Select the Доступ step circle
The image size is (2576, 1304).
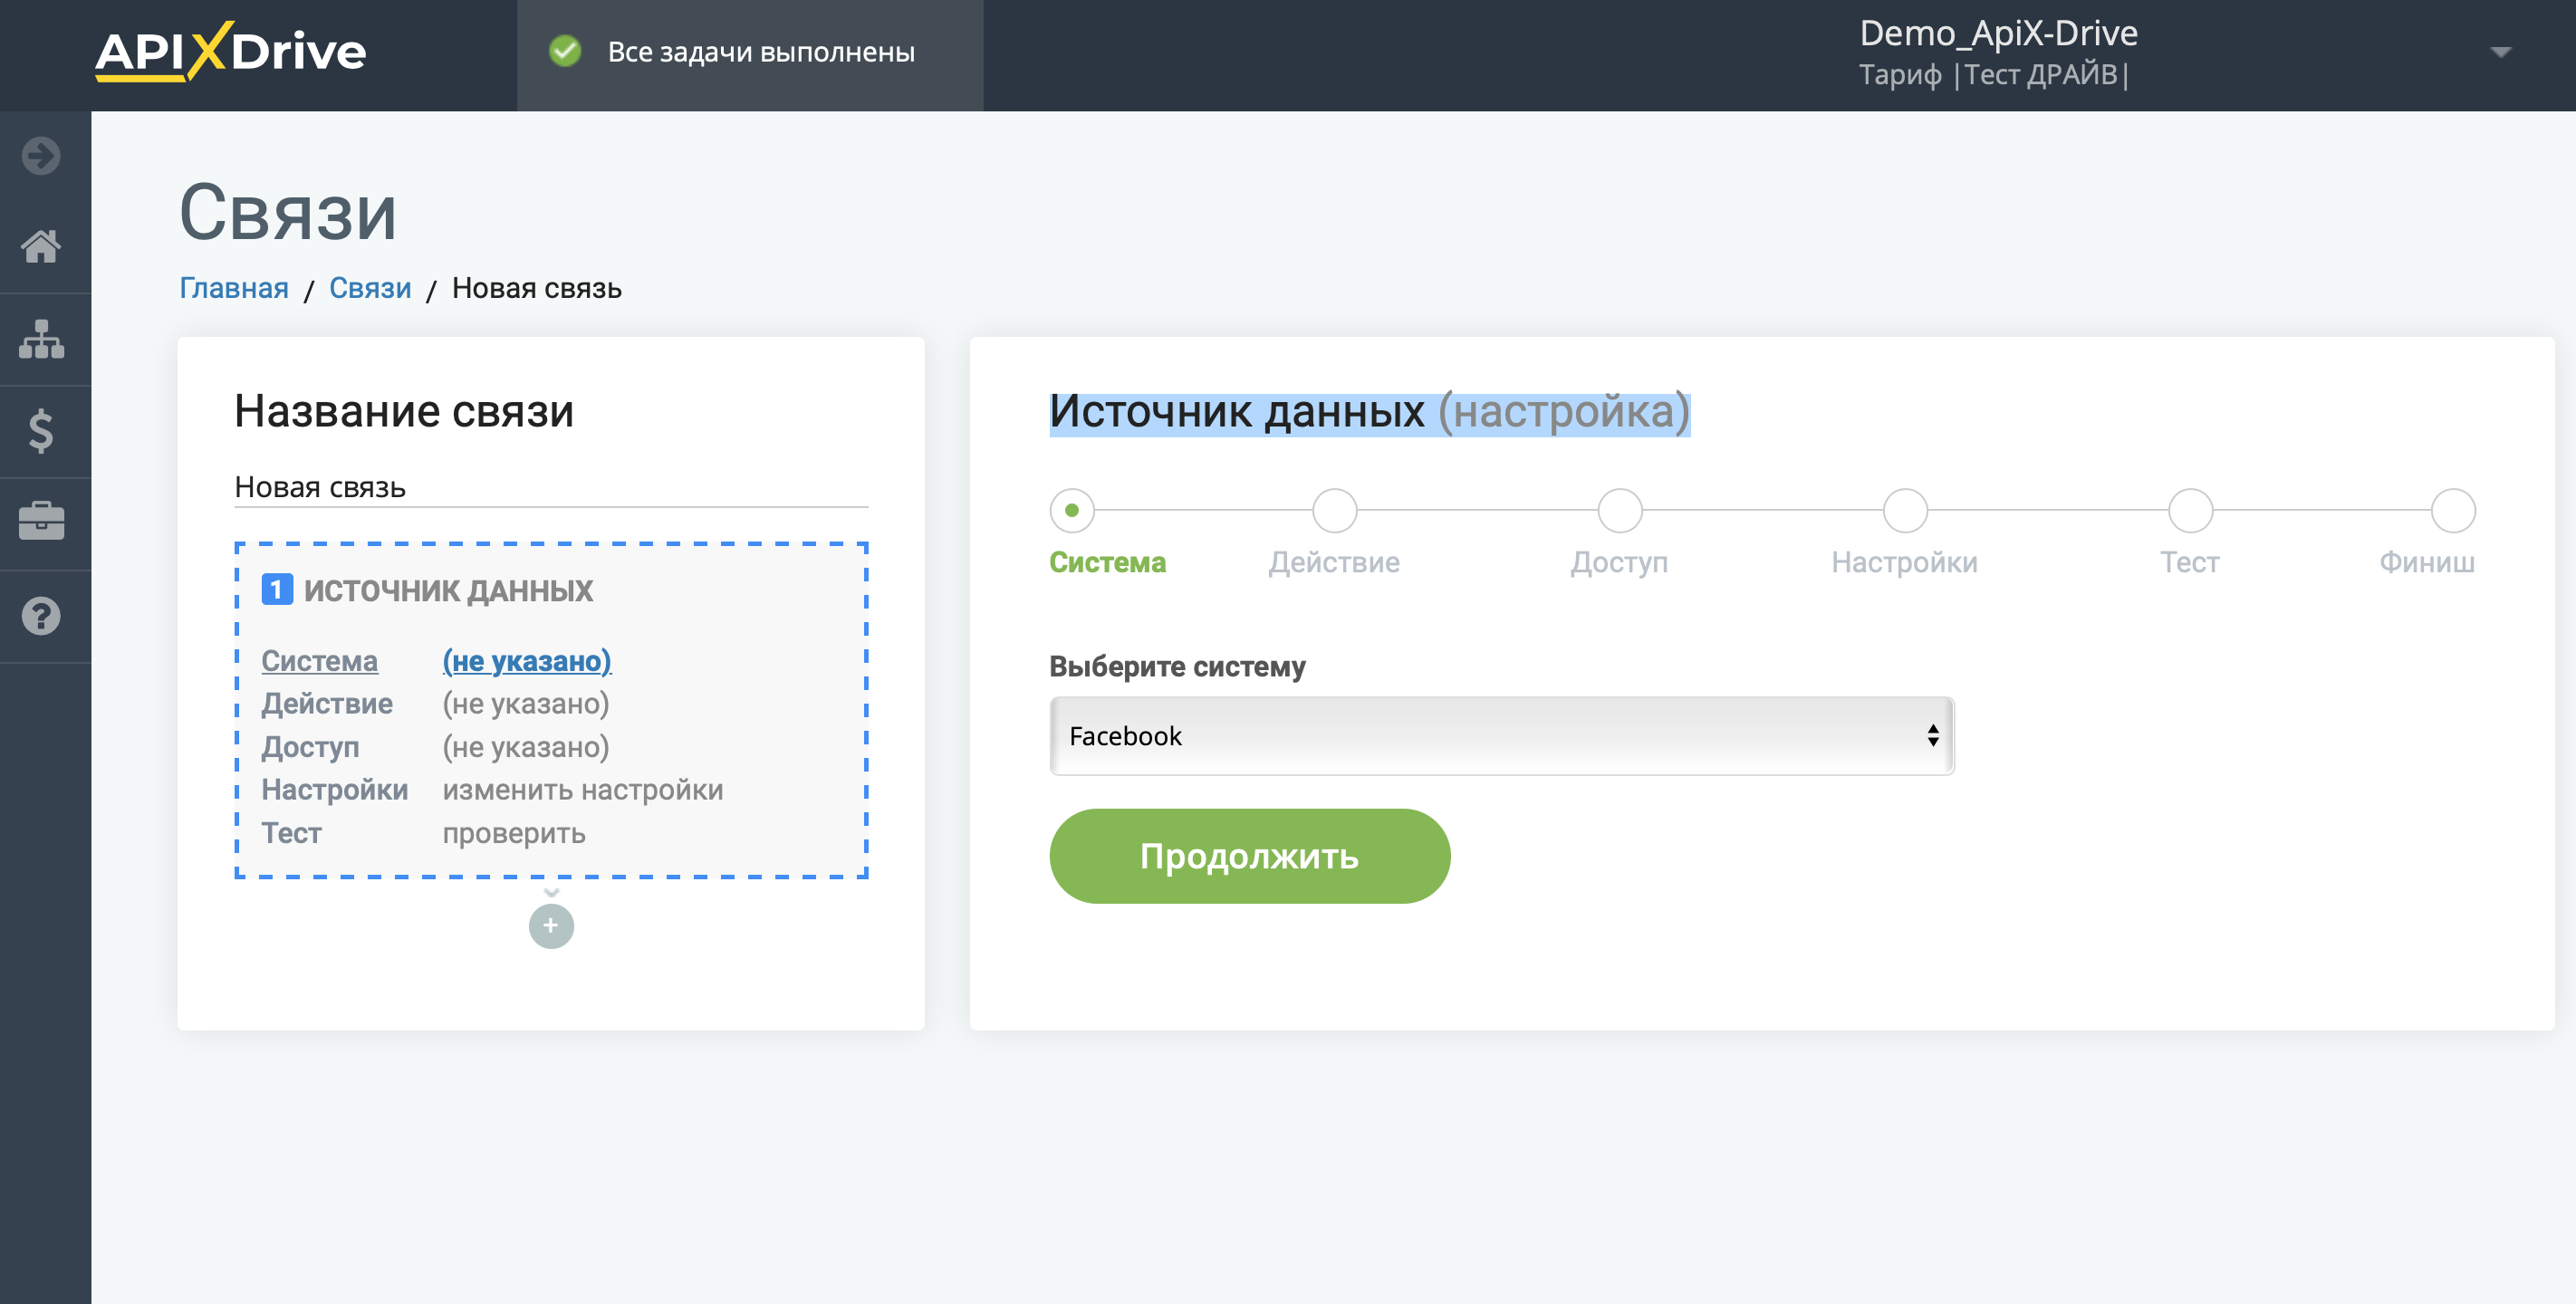[1620, 511]
